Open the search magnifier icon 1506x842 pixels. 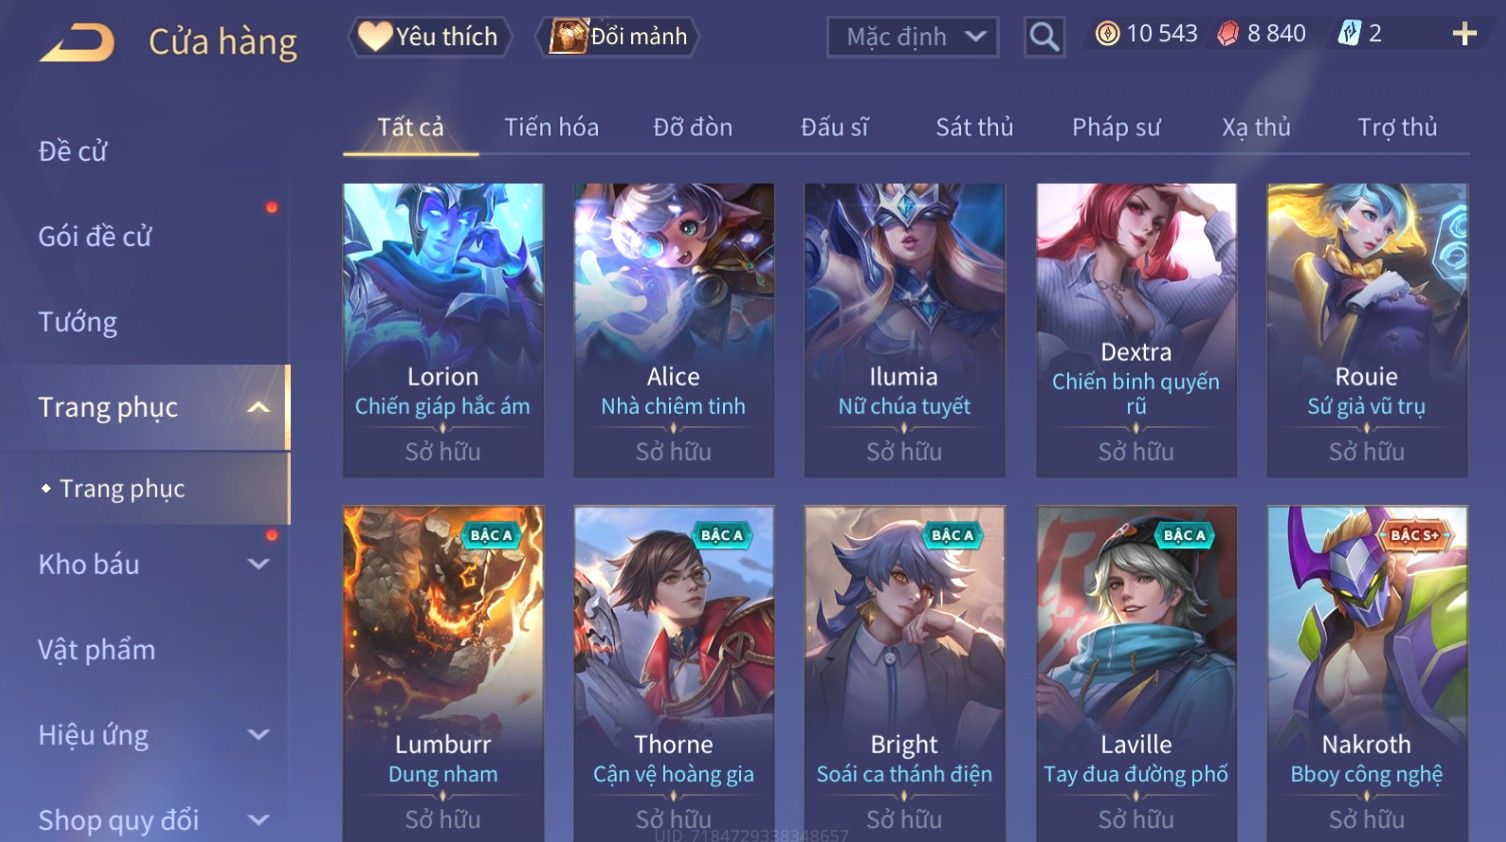(x=1044, y=37)
